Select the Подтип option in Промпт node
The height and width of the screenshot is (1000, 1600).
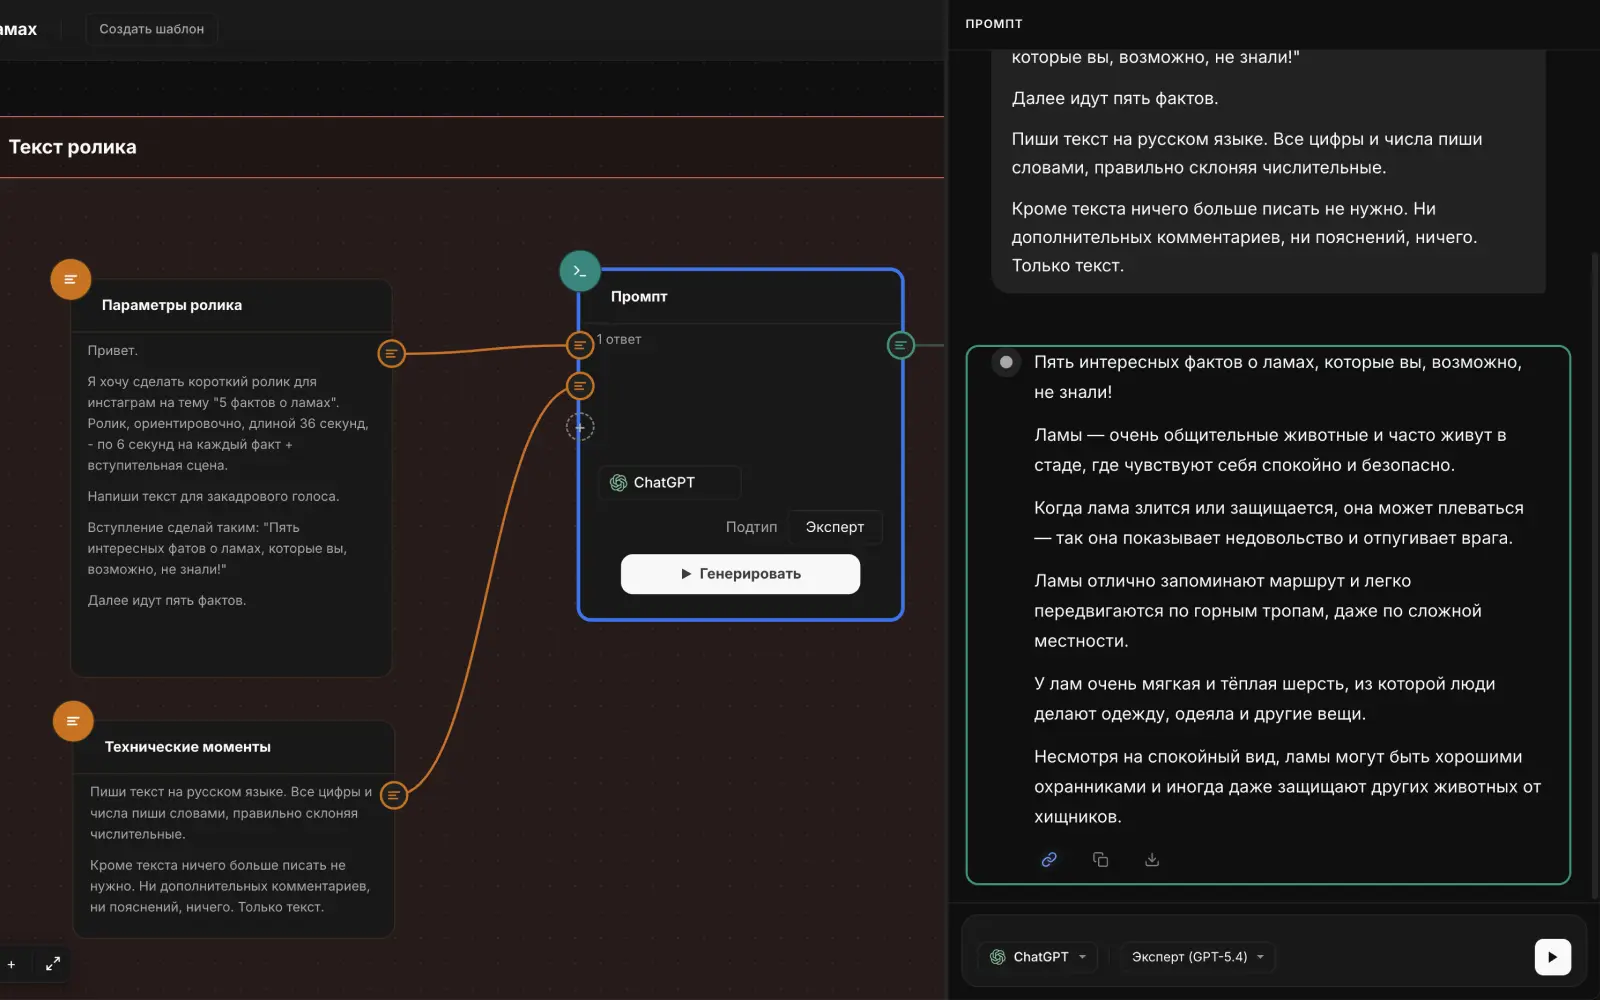[x=751, y=527]
